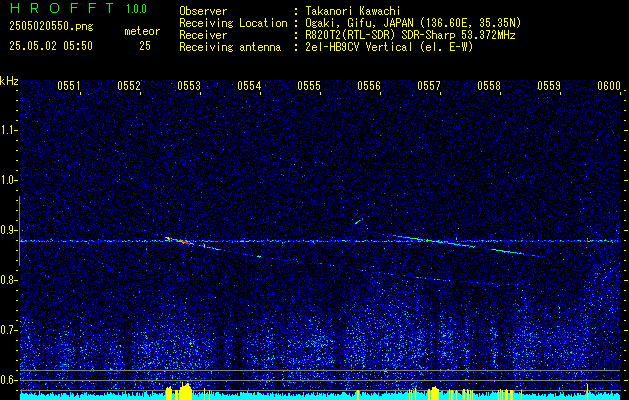Click the short echo streak above carrier near 0556
The height and width of the screenshot is (400, 629).
click(358, 221)
